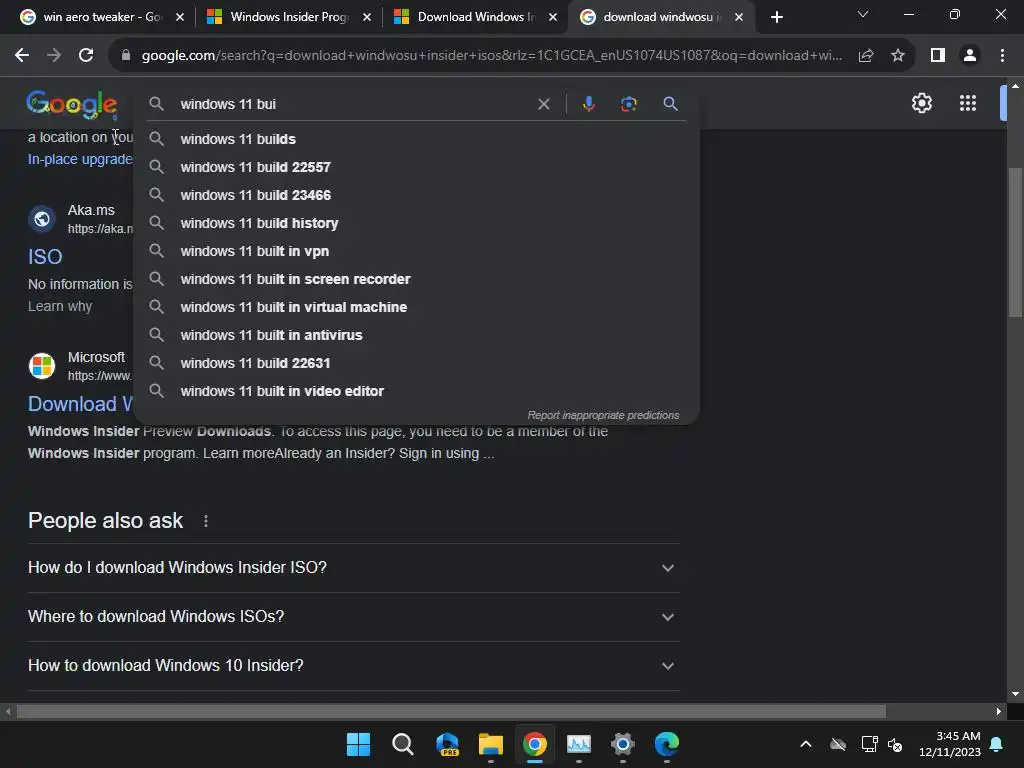Submit search with blue magnifier icon

[x=670, y=104]
